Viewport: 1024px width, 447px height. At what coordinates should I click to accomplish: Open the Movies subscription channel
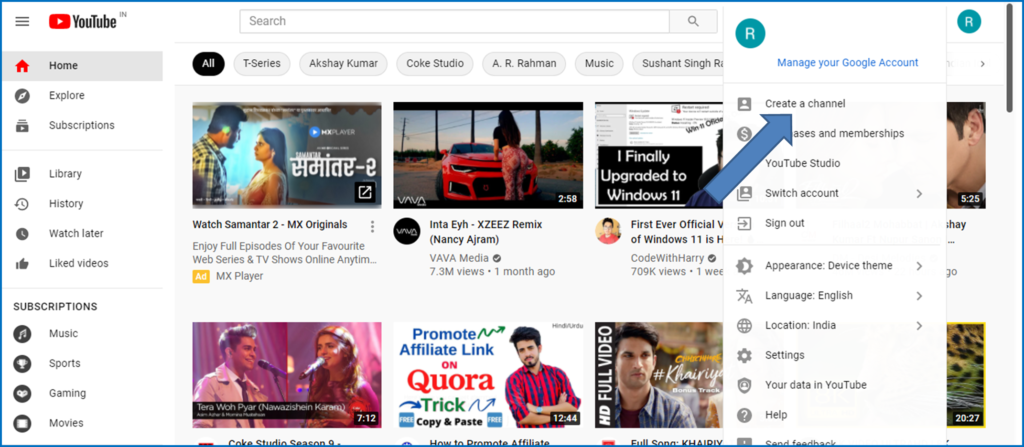click(x=82, y=423)
